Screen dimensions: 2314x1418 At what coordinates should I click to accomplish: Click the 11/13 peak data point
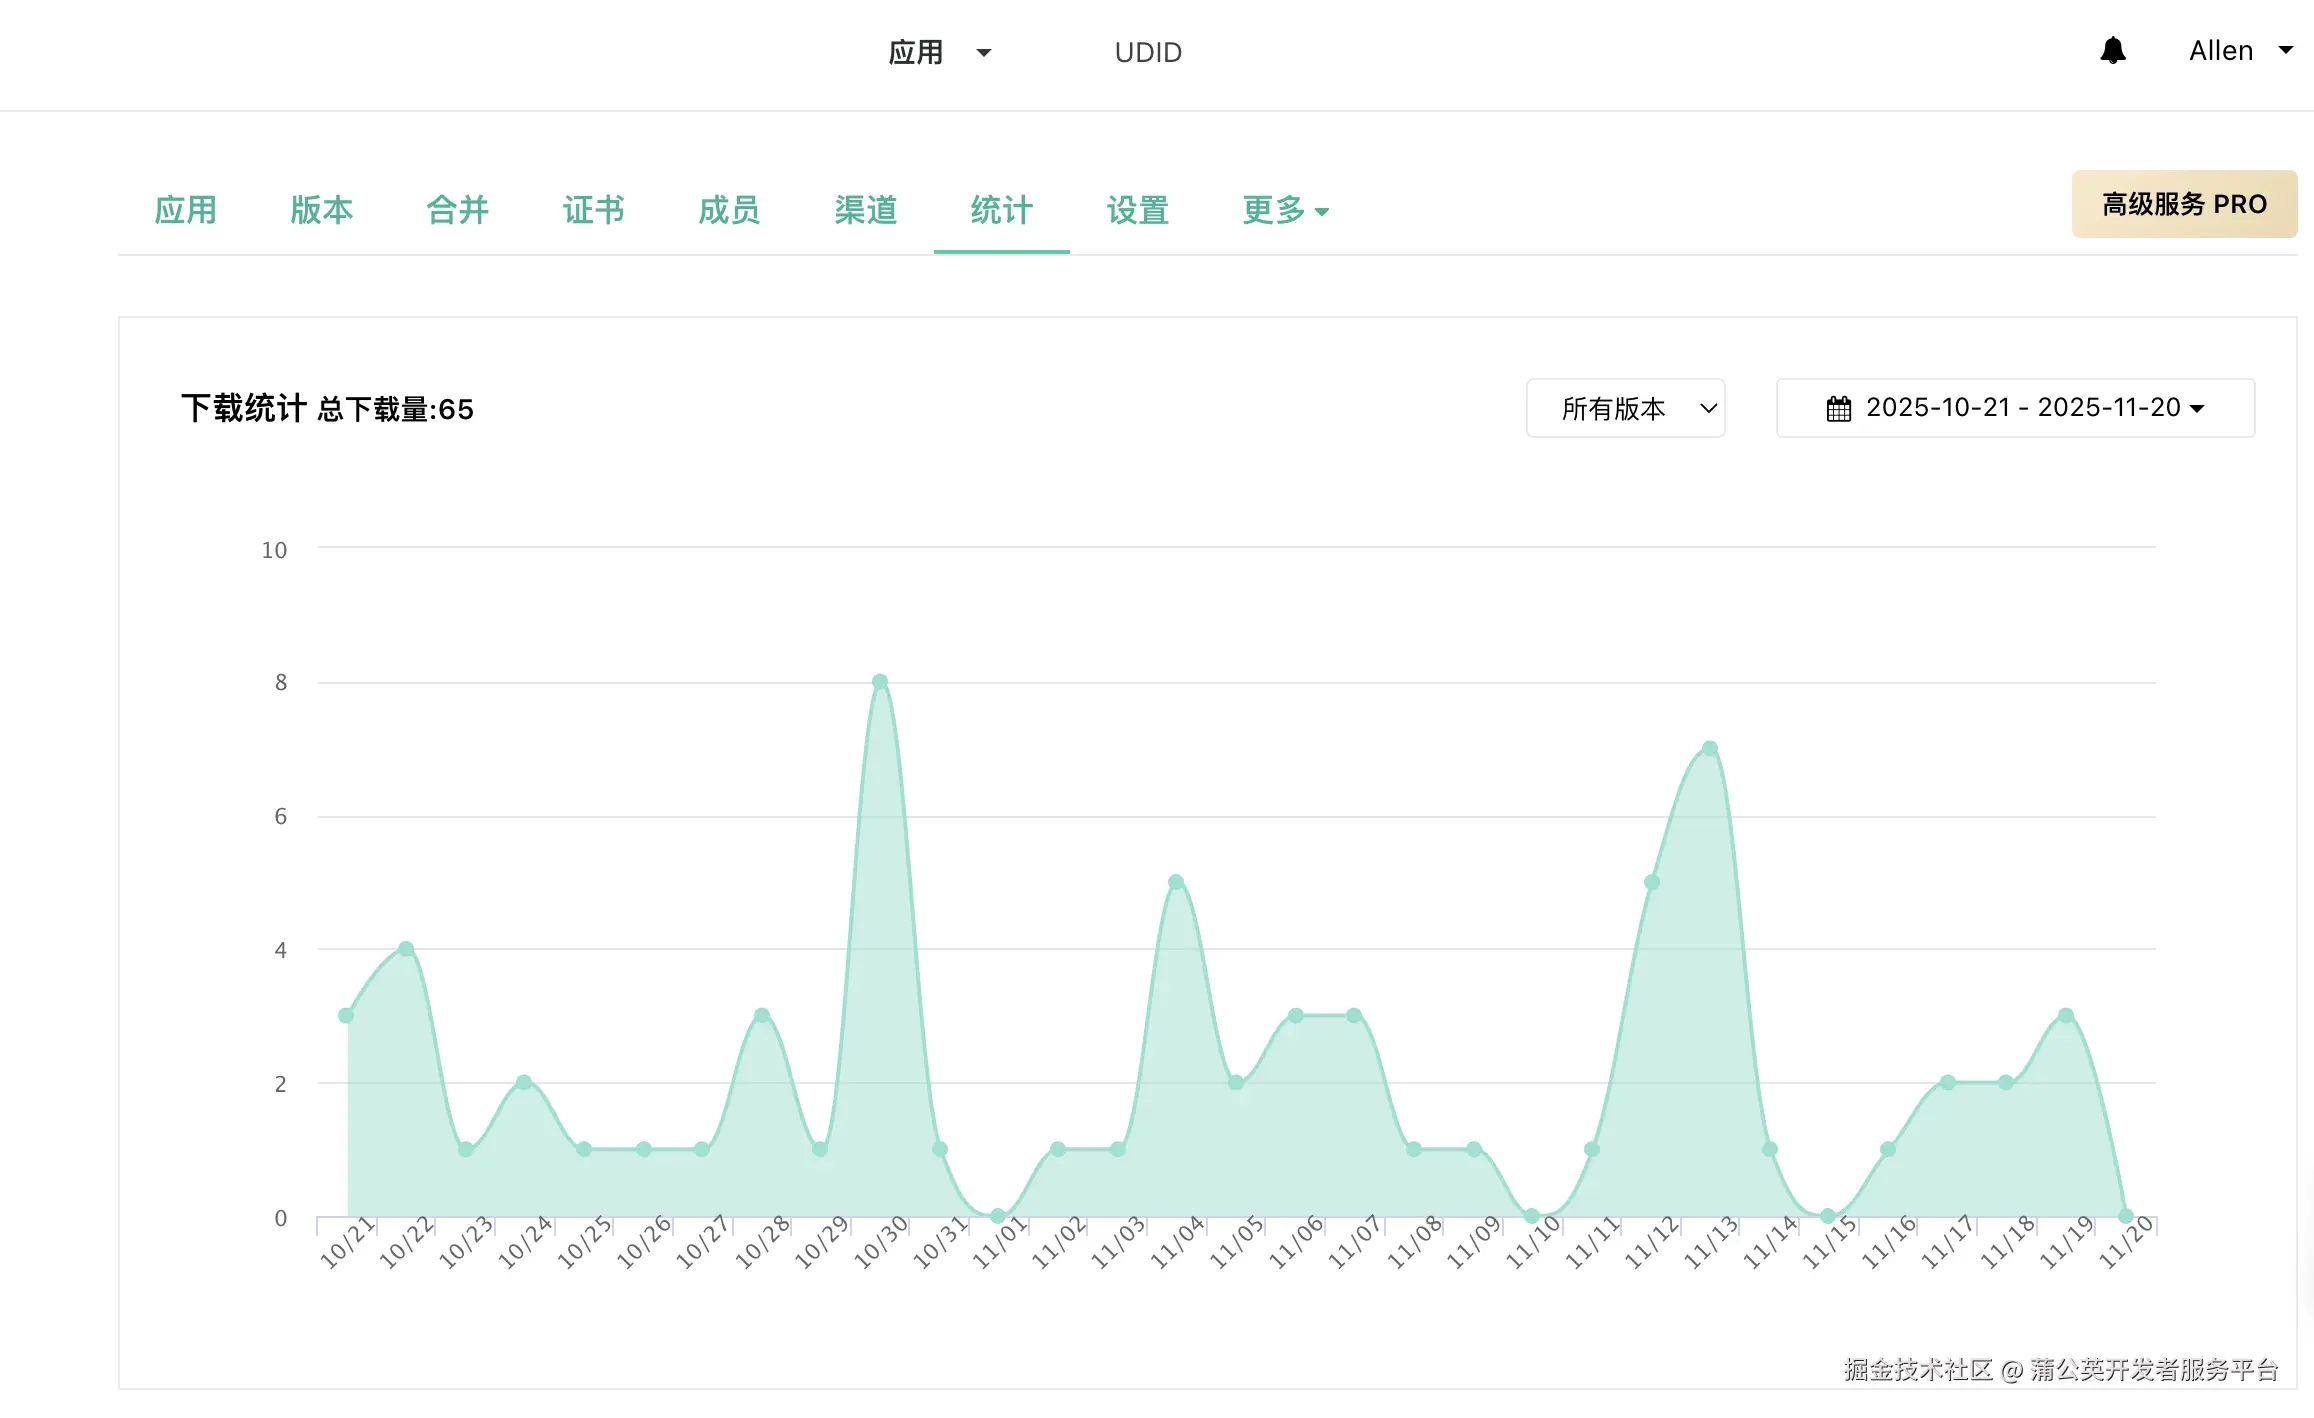point(1710,748)
